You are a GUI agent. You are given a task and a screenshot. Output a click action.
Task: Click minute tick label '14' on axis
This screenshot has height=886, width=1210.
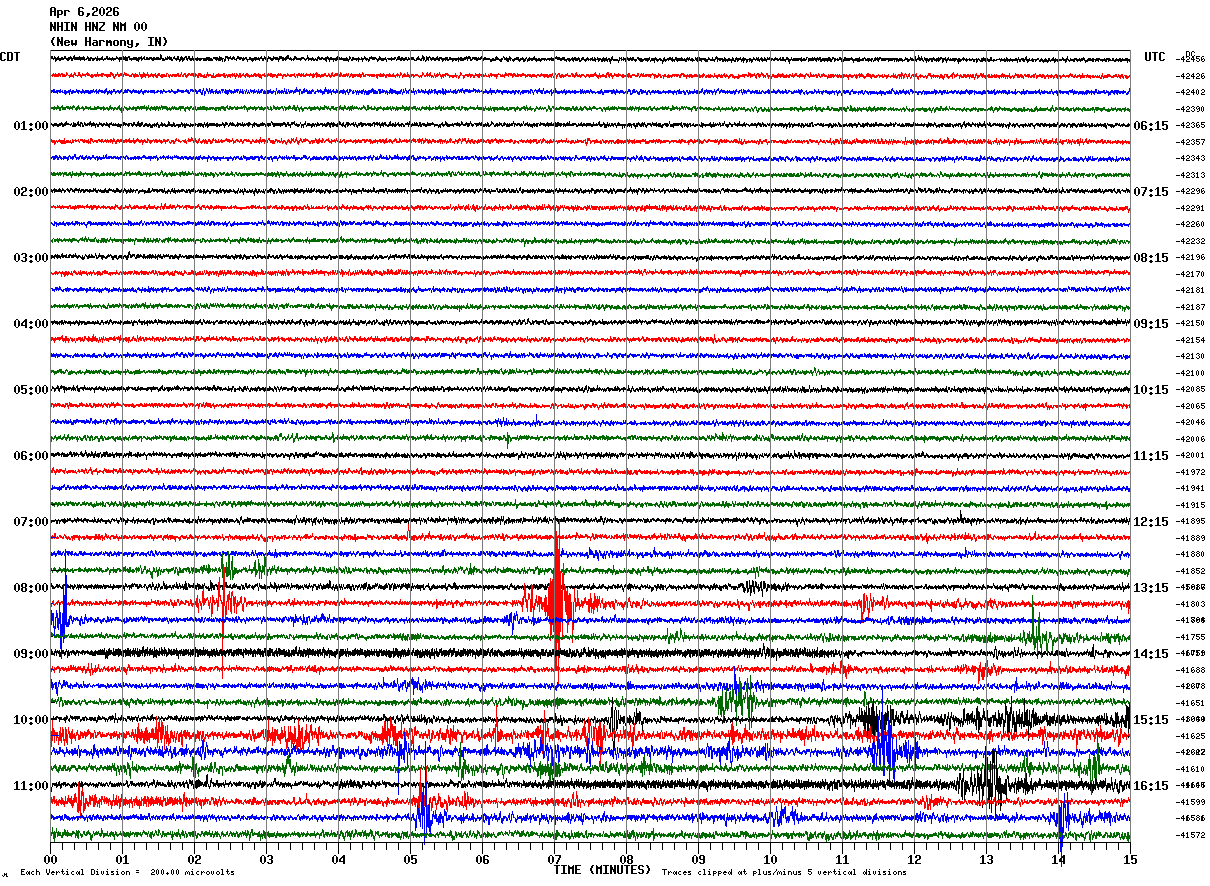pos(1058,859)
